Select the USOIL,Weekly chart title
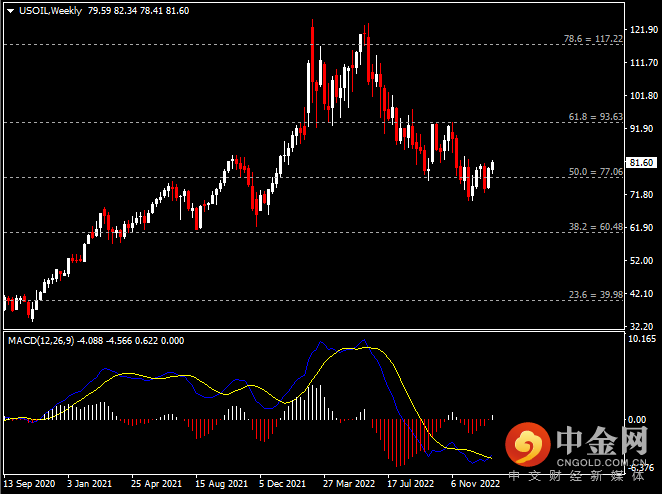Image resolution: width=662 pixels, height=494 pixels. pyautogui.click(x=51, y=11)
